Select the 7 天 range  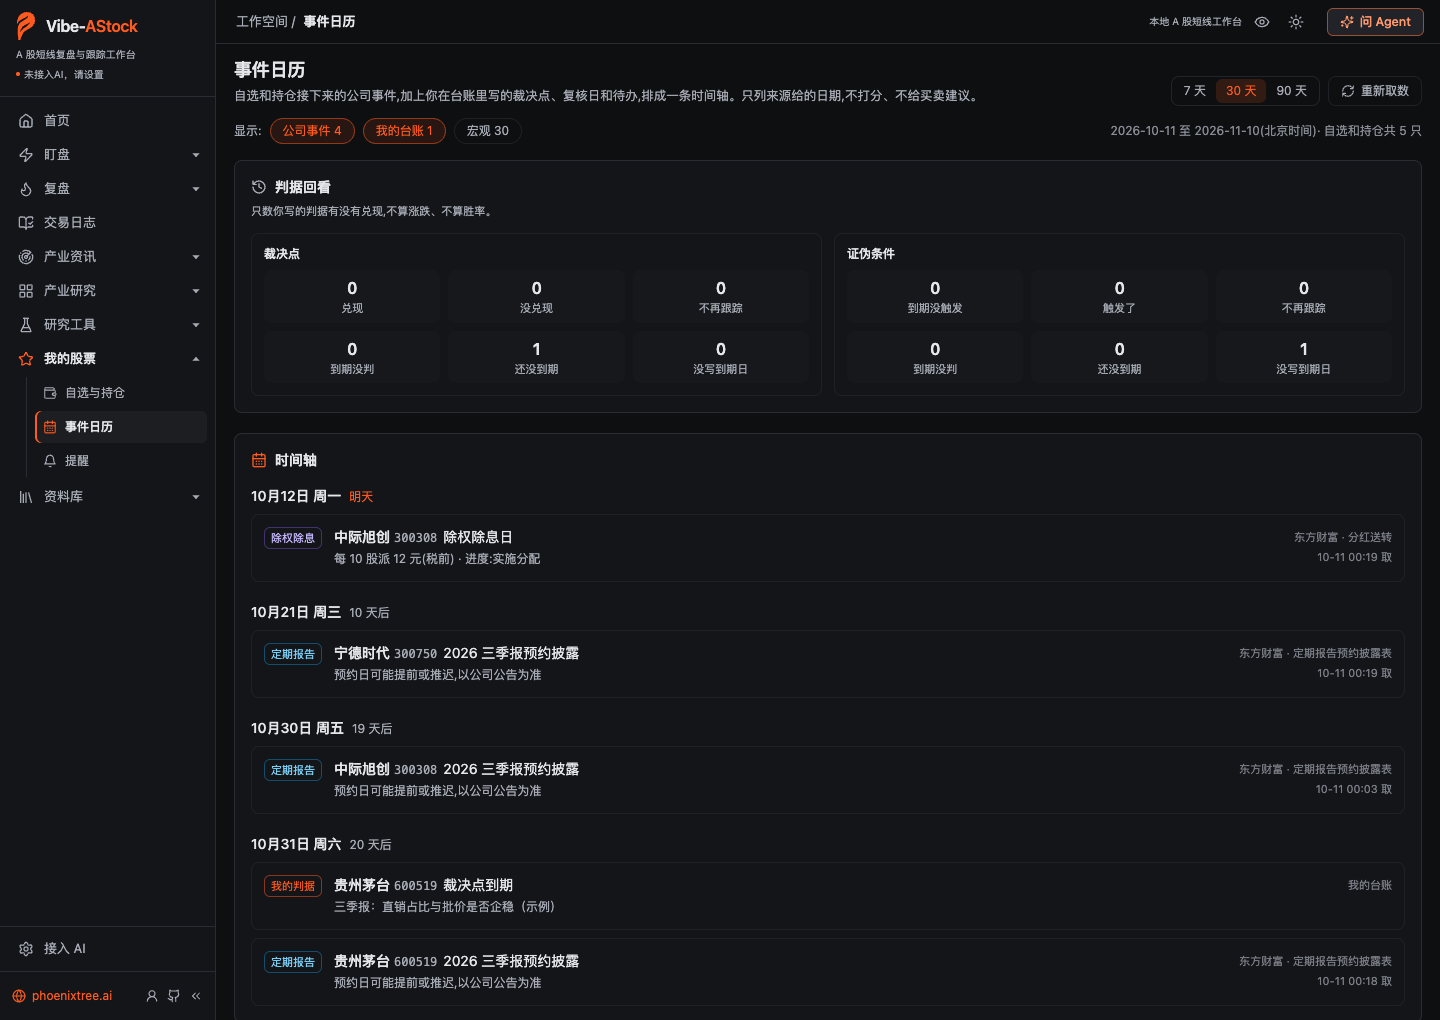1195,91
